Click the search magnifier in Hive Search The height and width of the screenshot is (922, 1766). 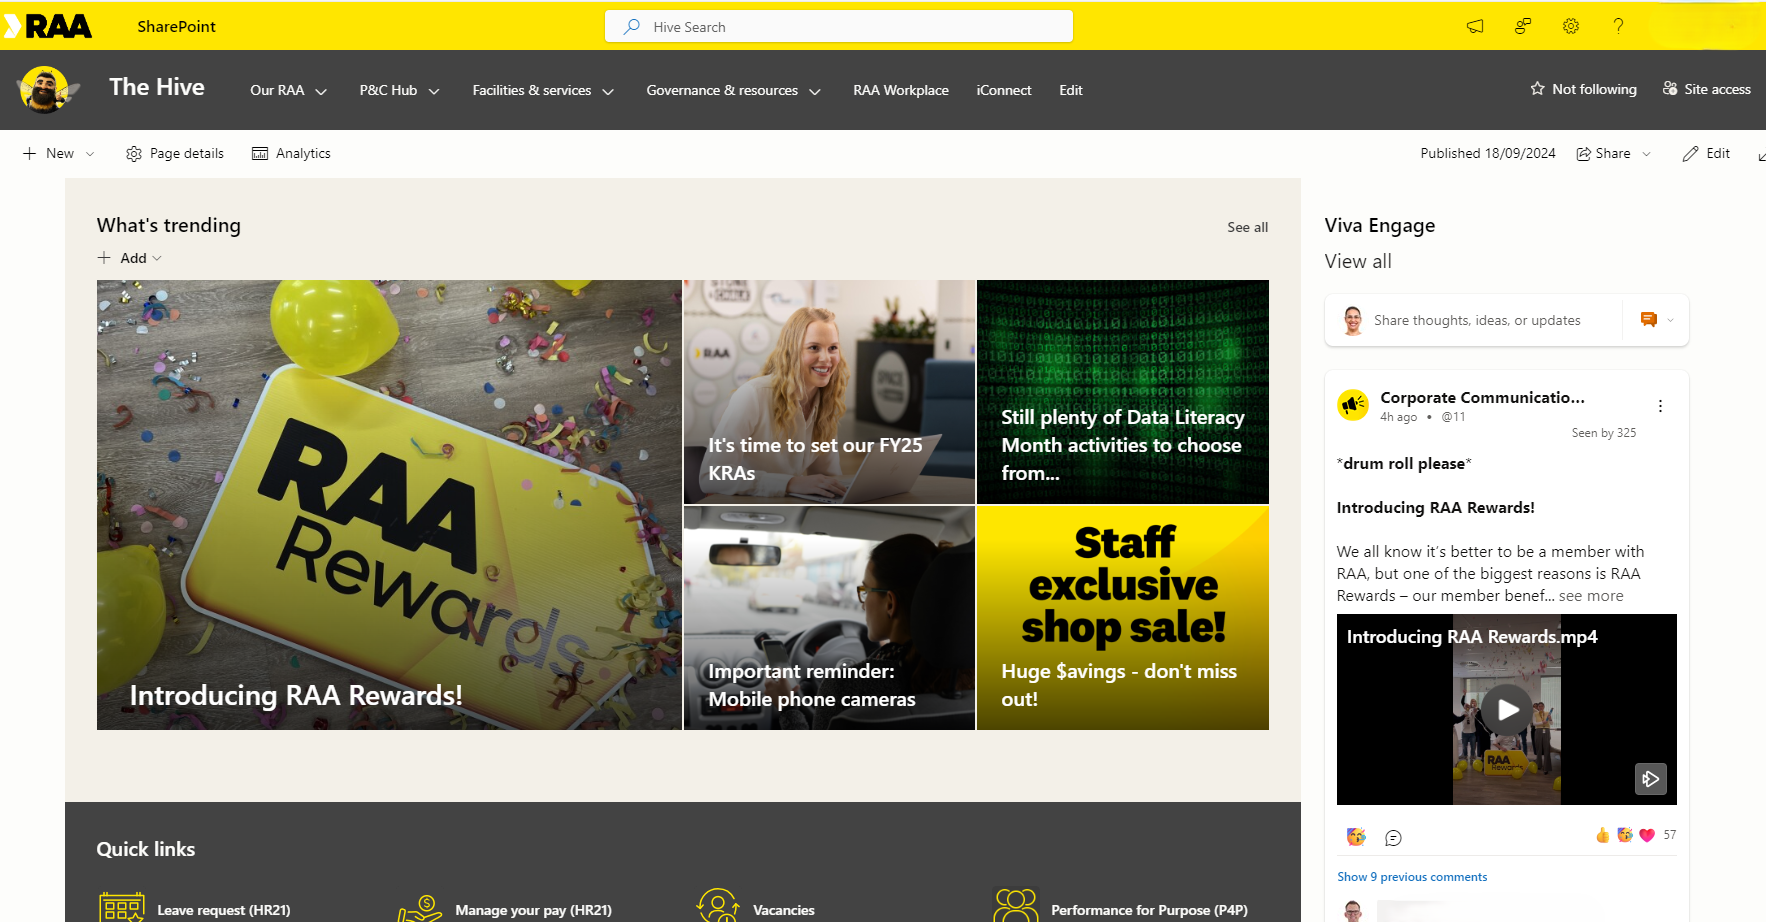point(632,27)
